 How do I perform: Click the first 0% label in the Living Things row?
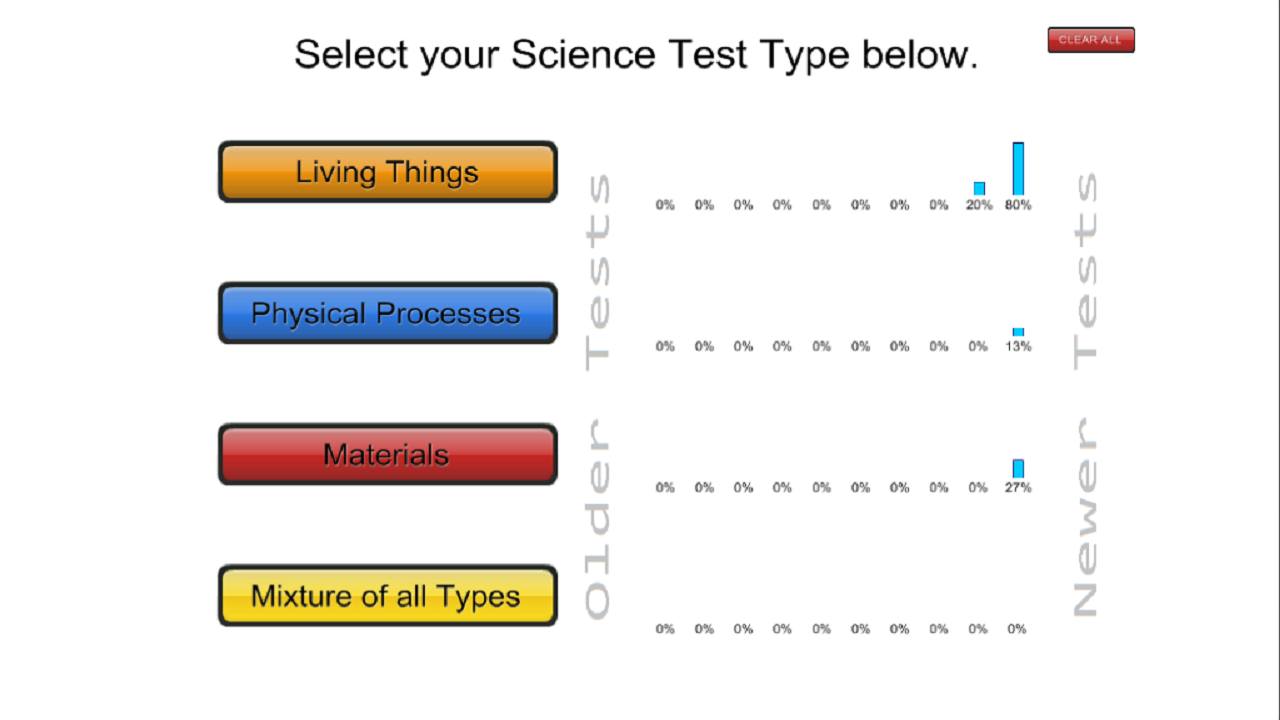[665, 205]
